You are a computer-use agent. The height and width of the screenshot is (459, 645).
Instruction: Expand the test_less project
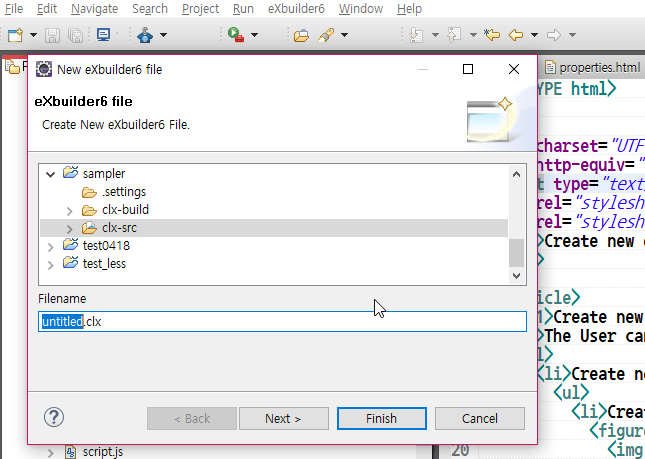coord(51,264)
